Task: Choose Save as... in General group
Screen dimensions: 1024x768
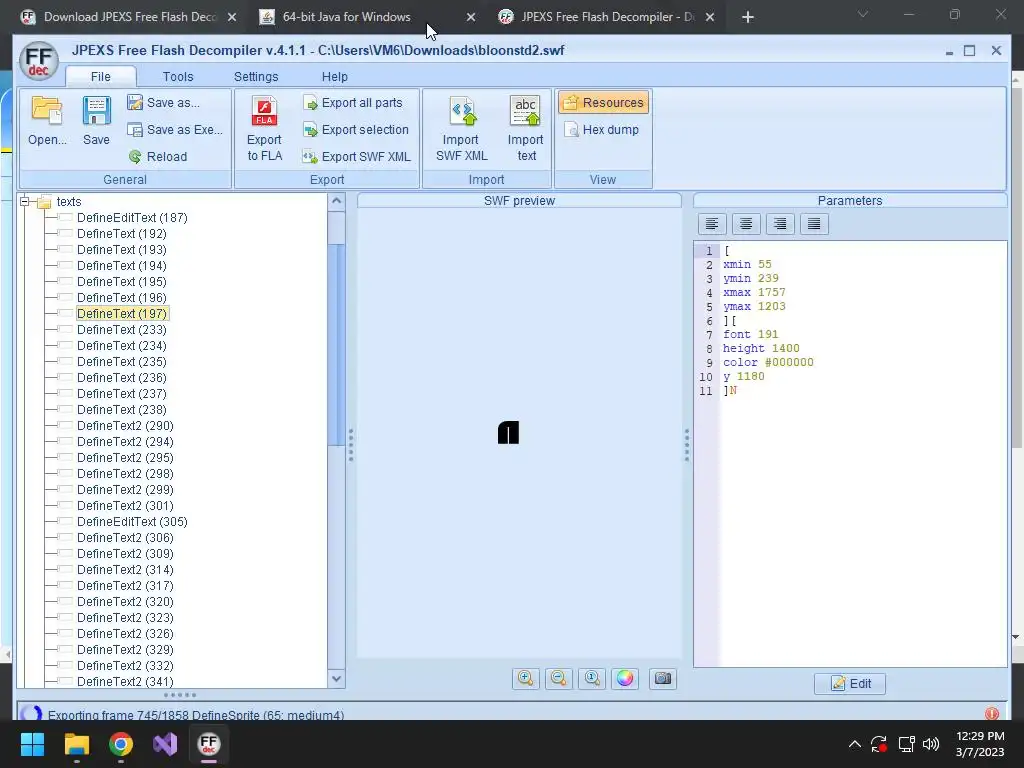Action: pyautogui.click(x=165, y=103)
